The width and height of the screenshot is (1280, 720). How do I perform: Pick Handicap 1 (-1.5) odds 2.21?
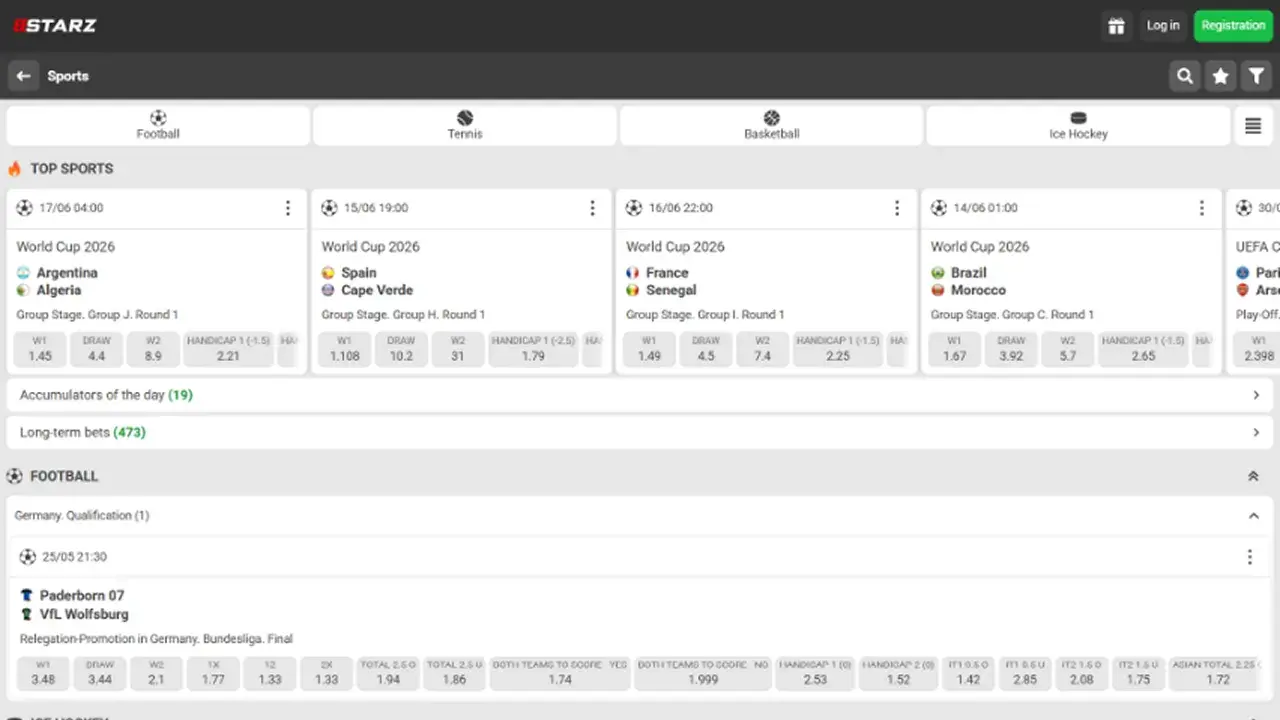tap(228, 349)
